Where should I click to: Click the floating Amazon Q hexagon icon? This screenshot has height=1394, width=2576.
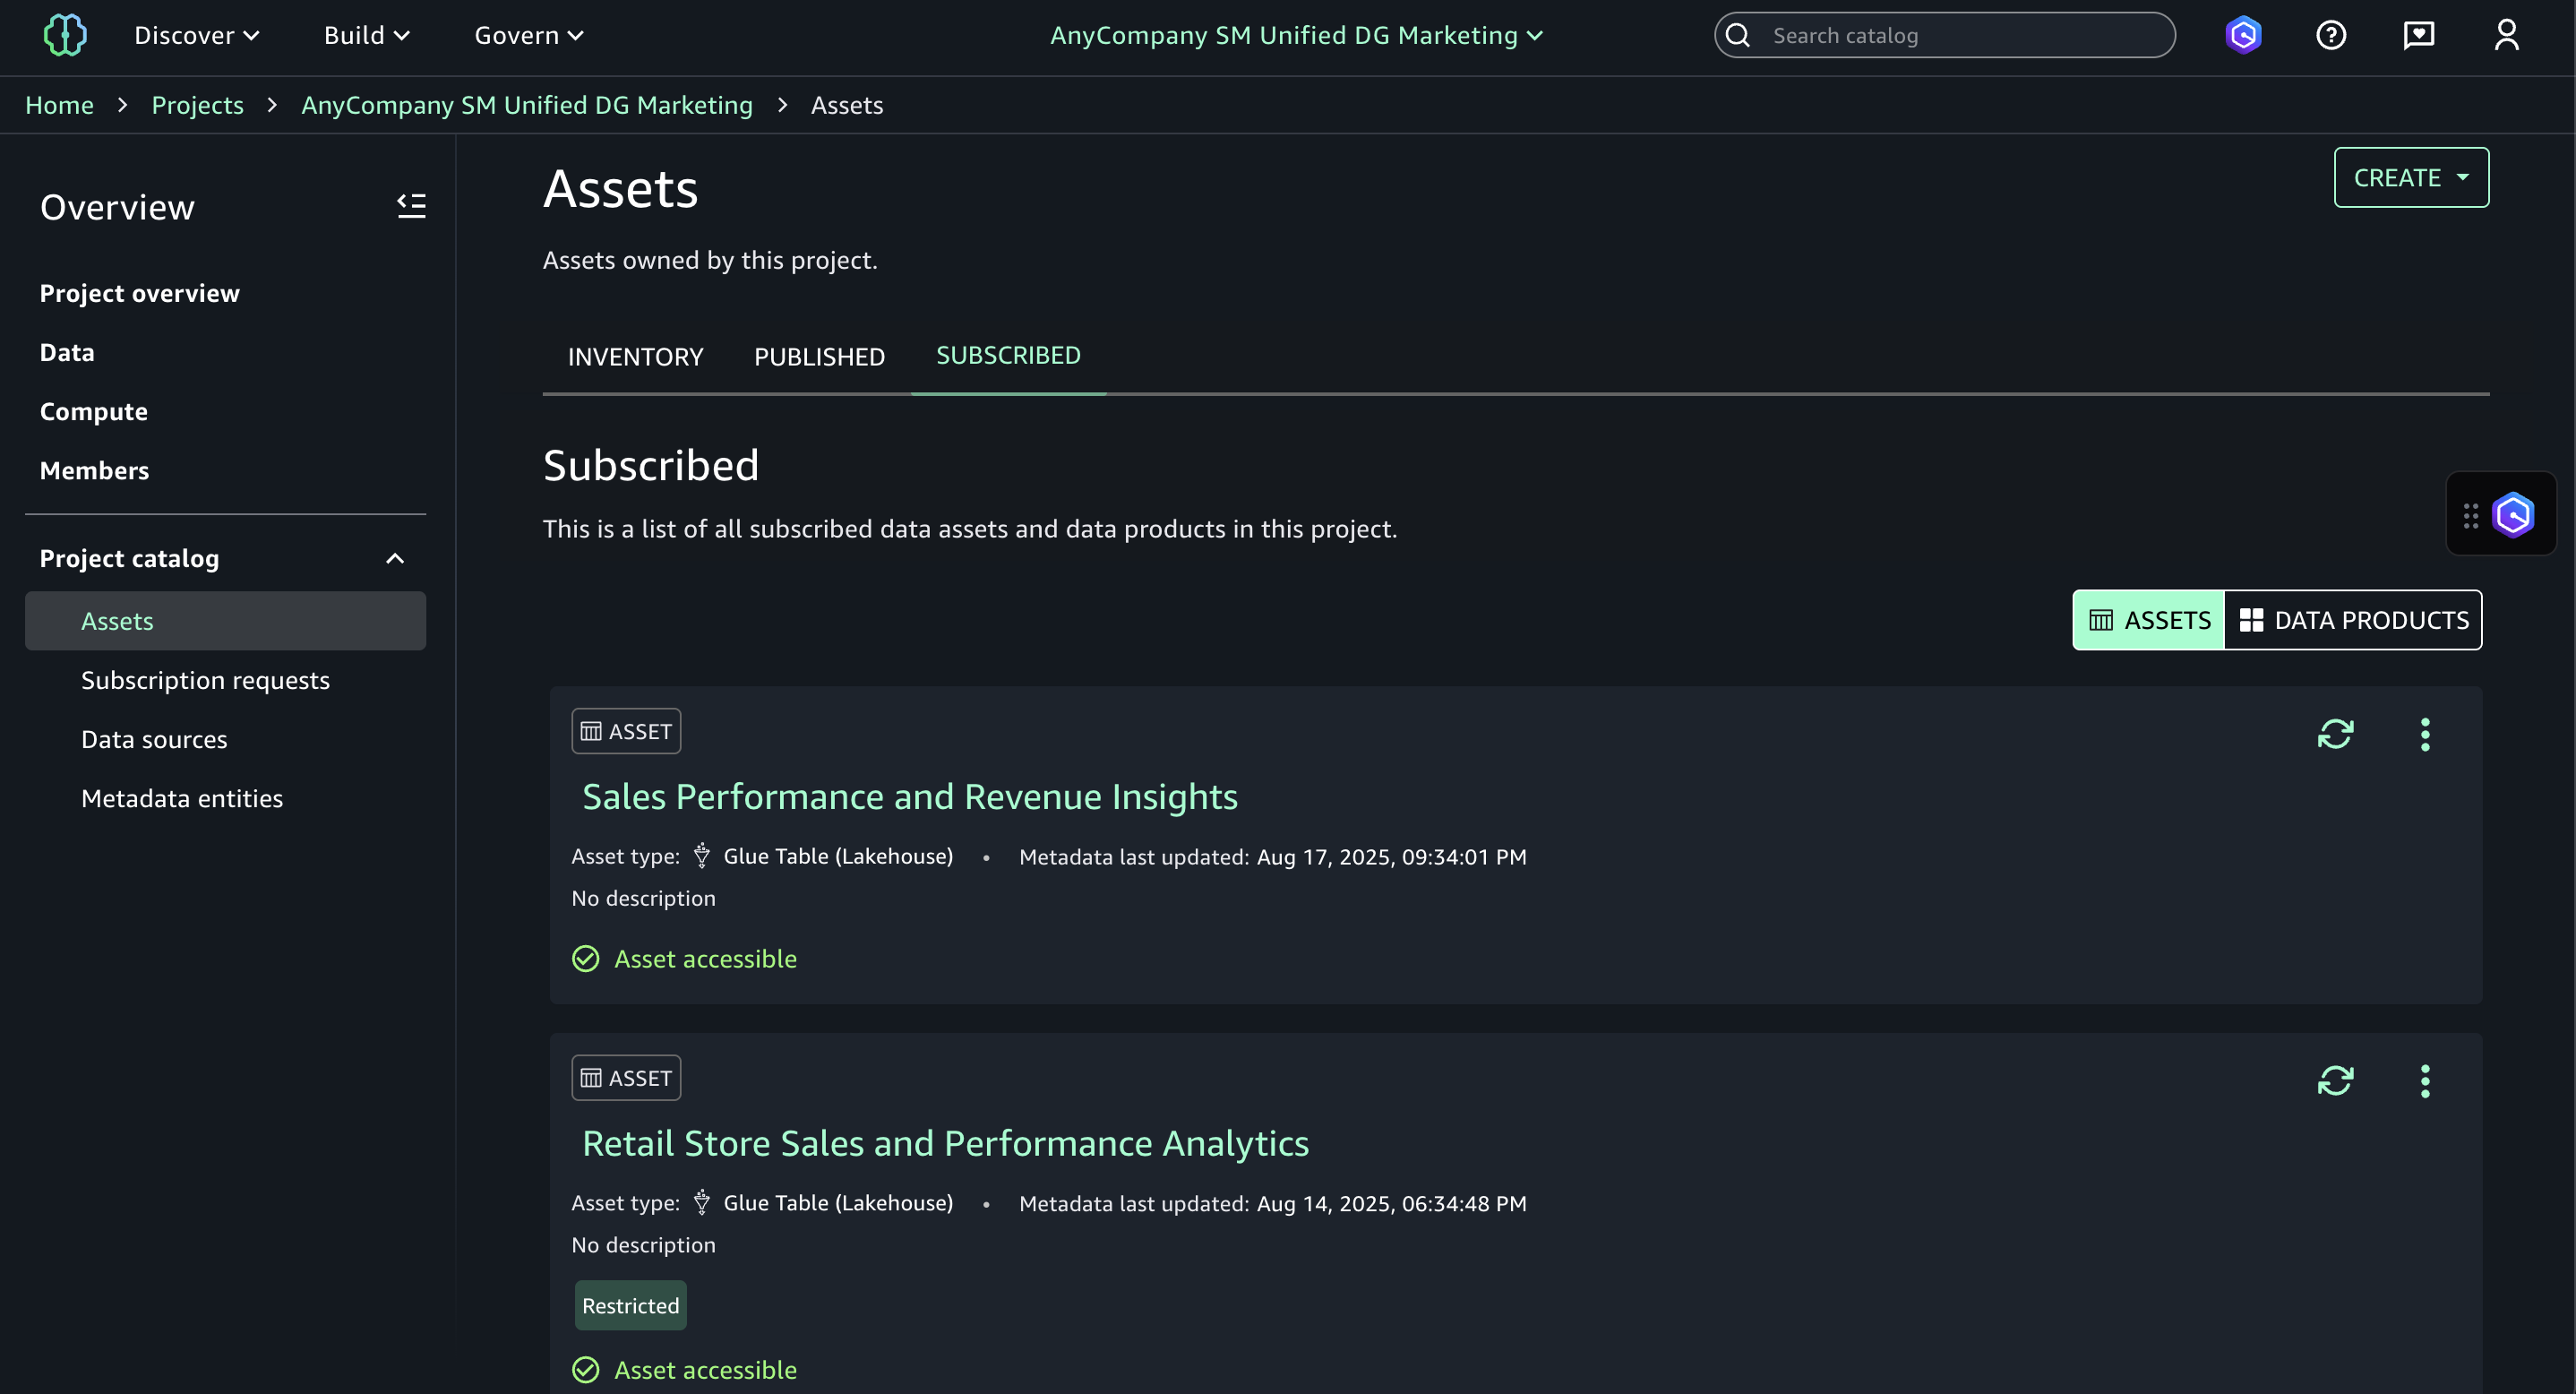[x=2513, y=514]
